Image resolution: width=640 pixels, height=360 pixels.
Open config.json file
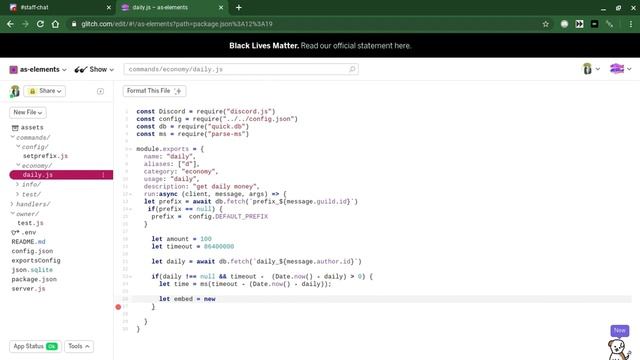tap(32, 251)
